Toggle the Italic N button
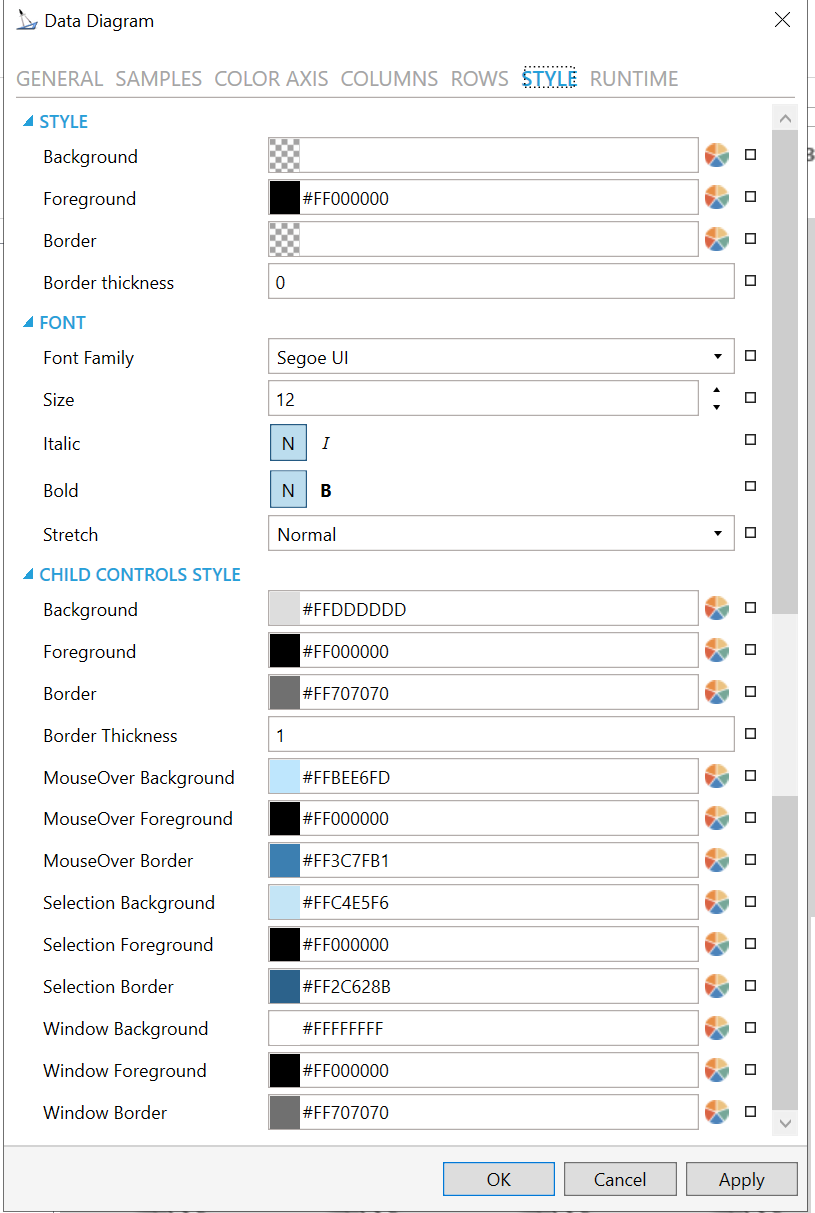 click(x=288, y=443)
